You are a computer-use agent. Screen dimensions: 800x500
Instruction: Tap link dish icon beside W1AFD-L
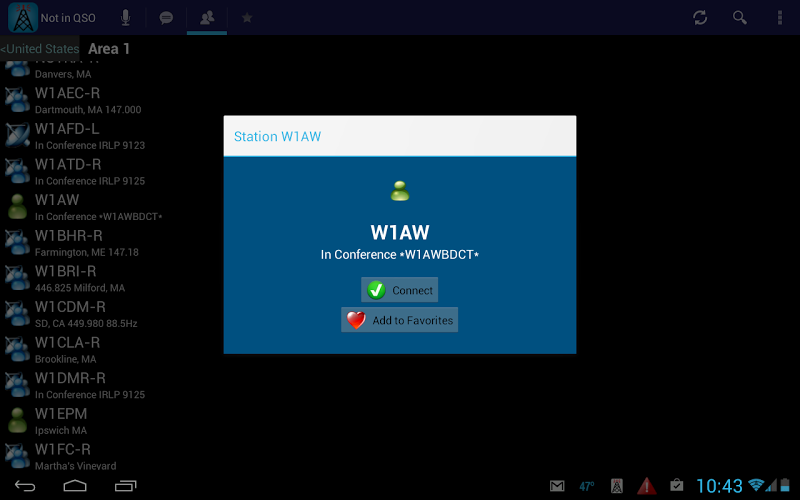[17, 135]
